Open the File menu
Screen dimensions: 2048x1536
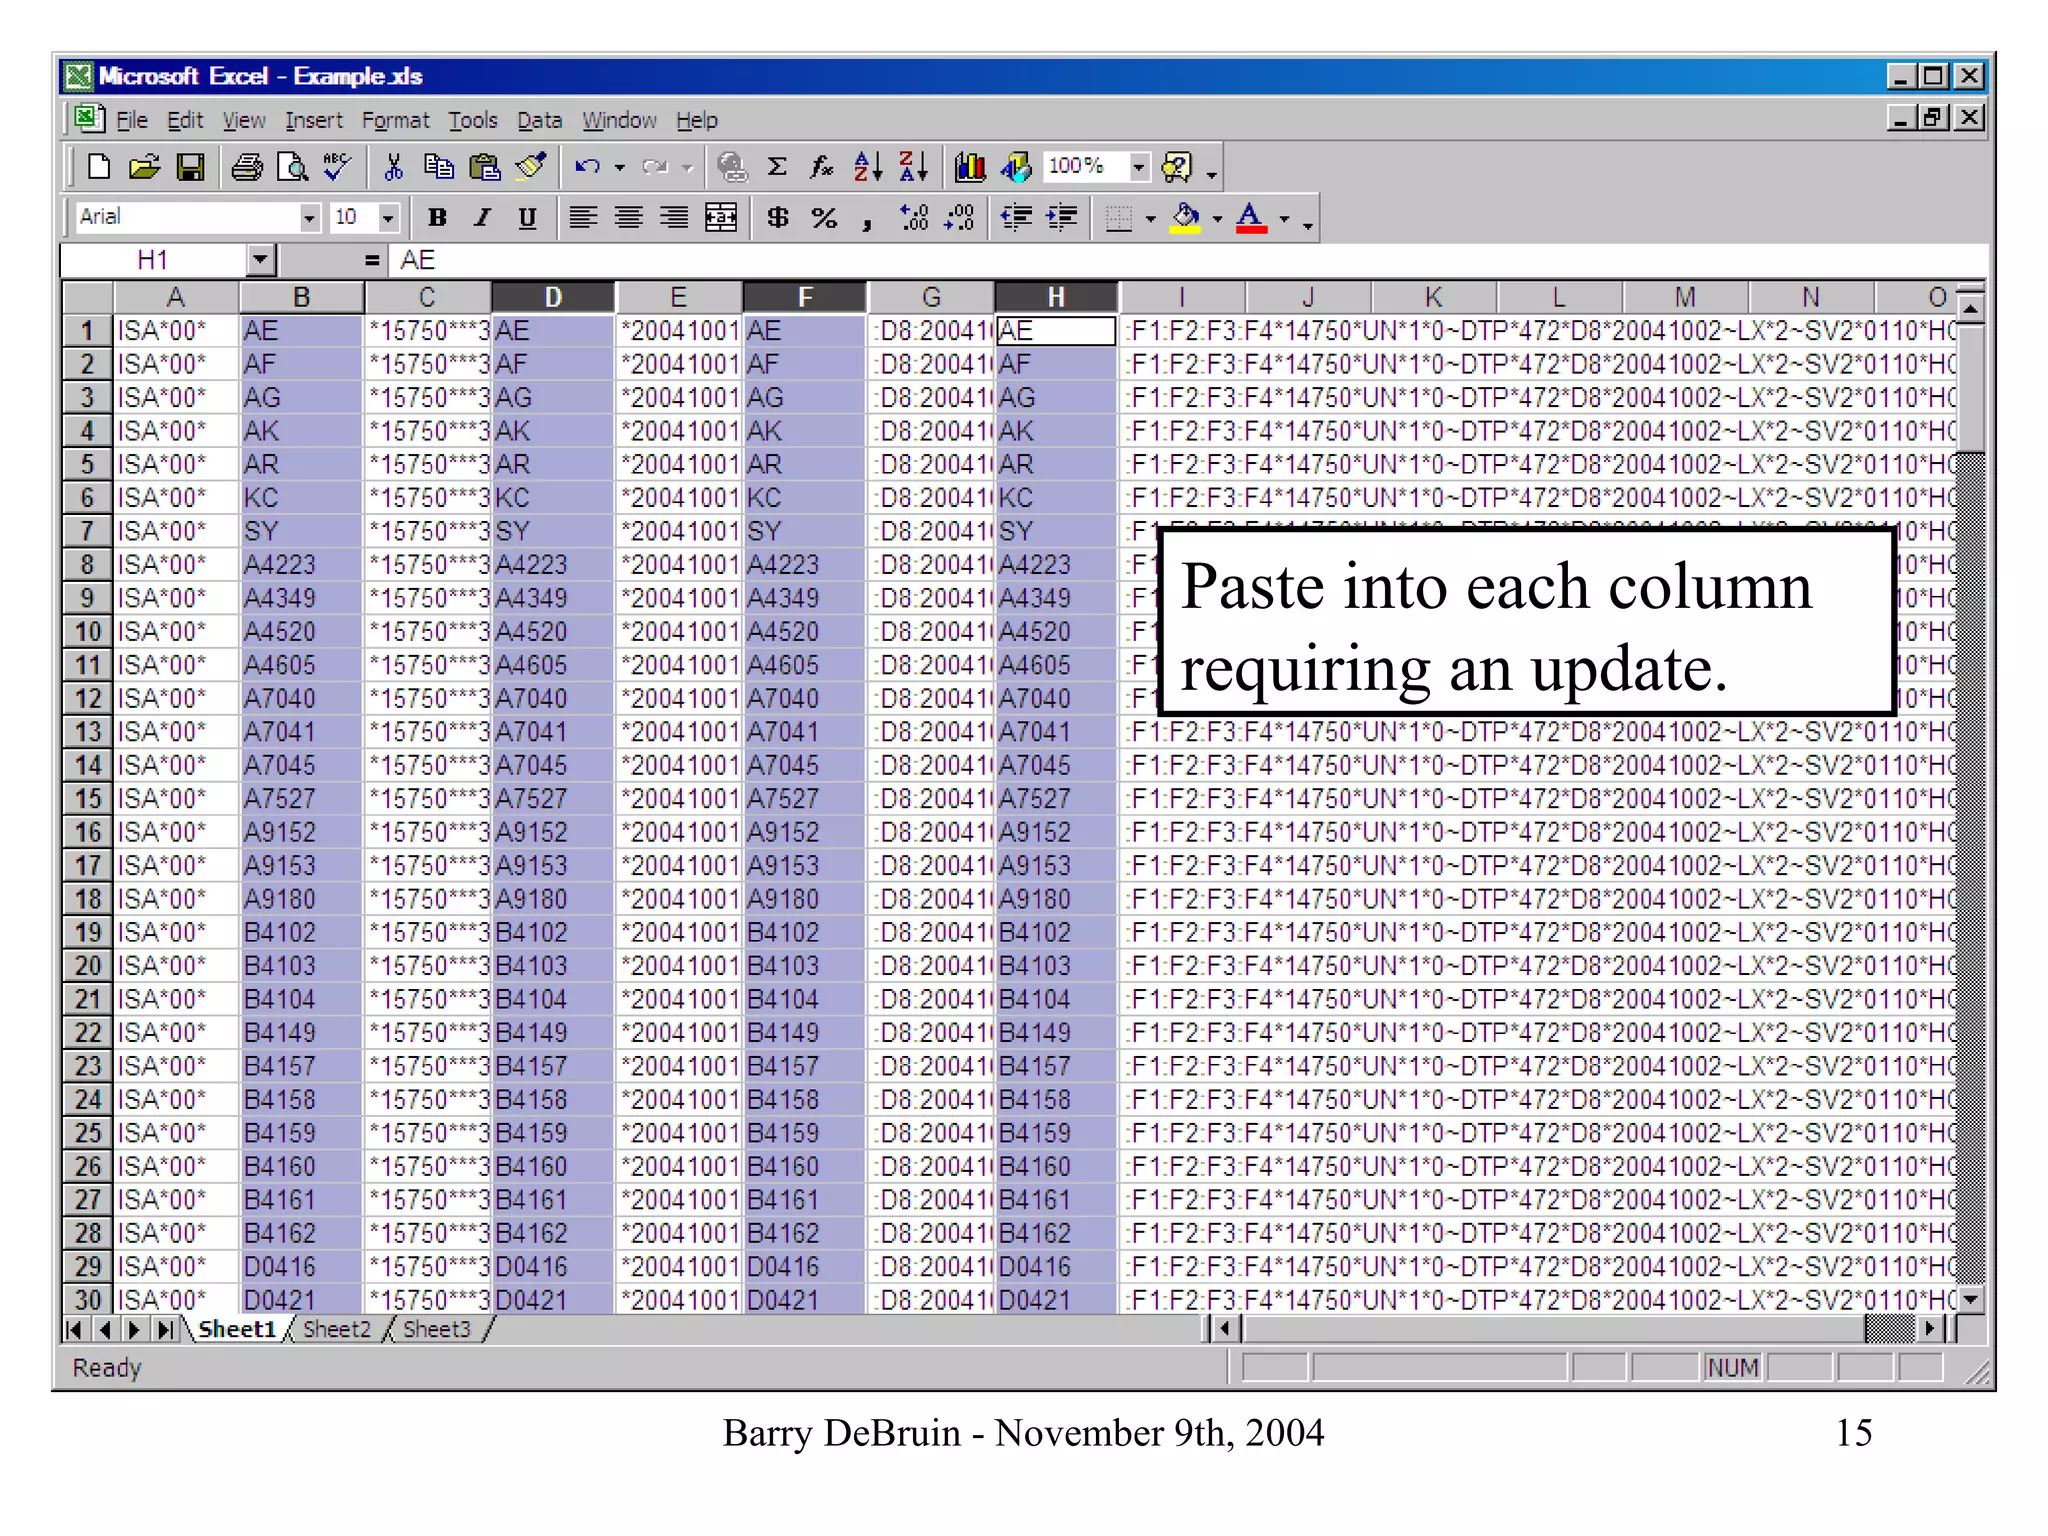132,120
